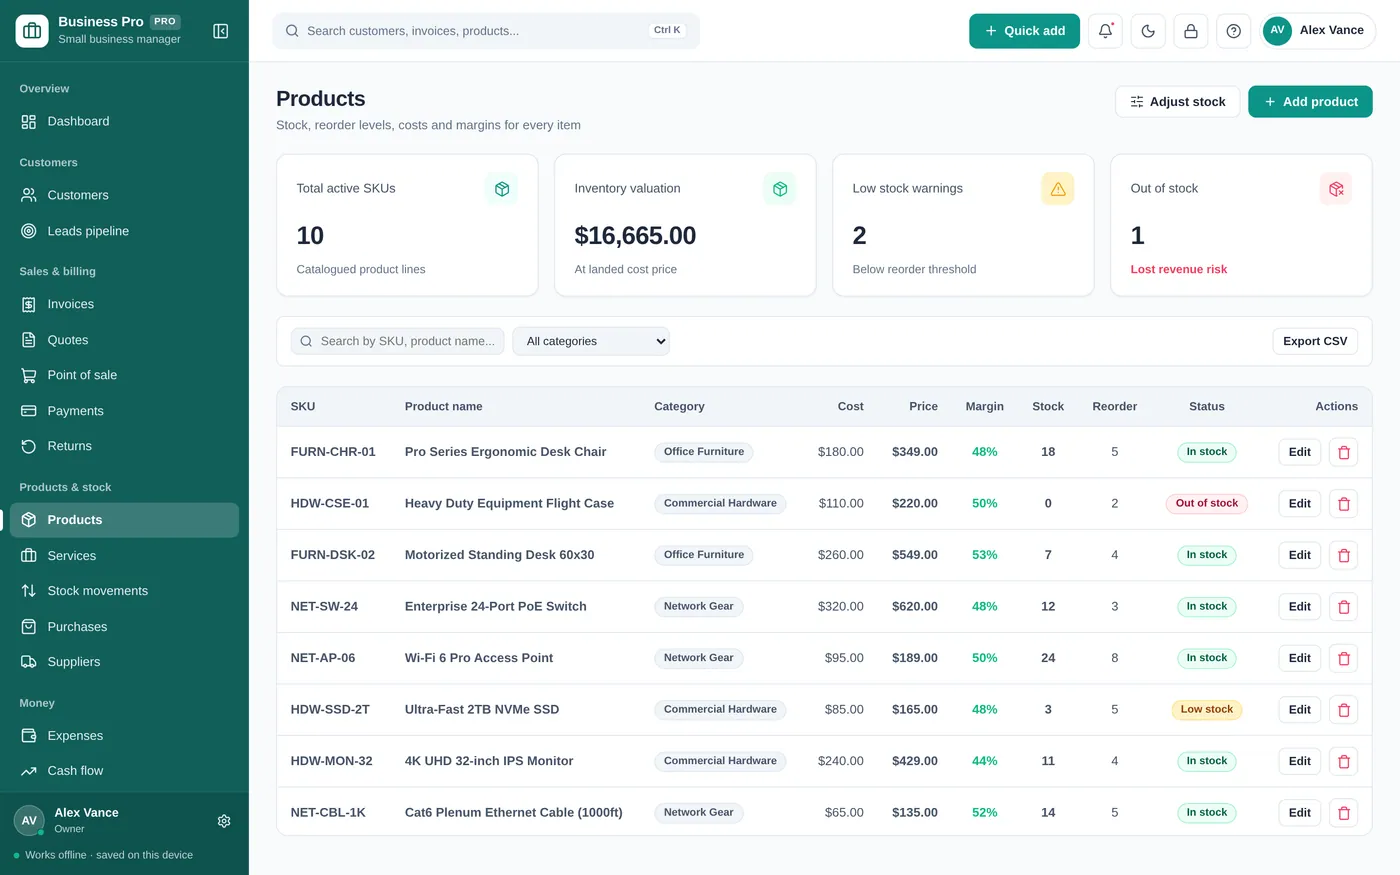Click the Stock column header
The width and height of the screenshot is (1400, 875).
[1047, 407]
